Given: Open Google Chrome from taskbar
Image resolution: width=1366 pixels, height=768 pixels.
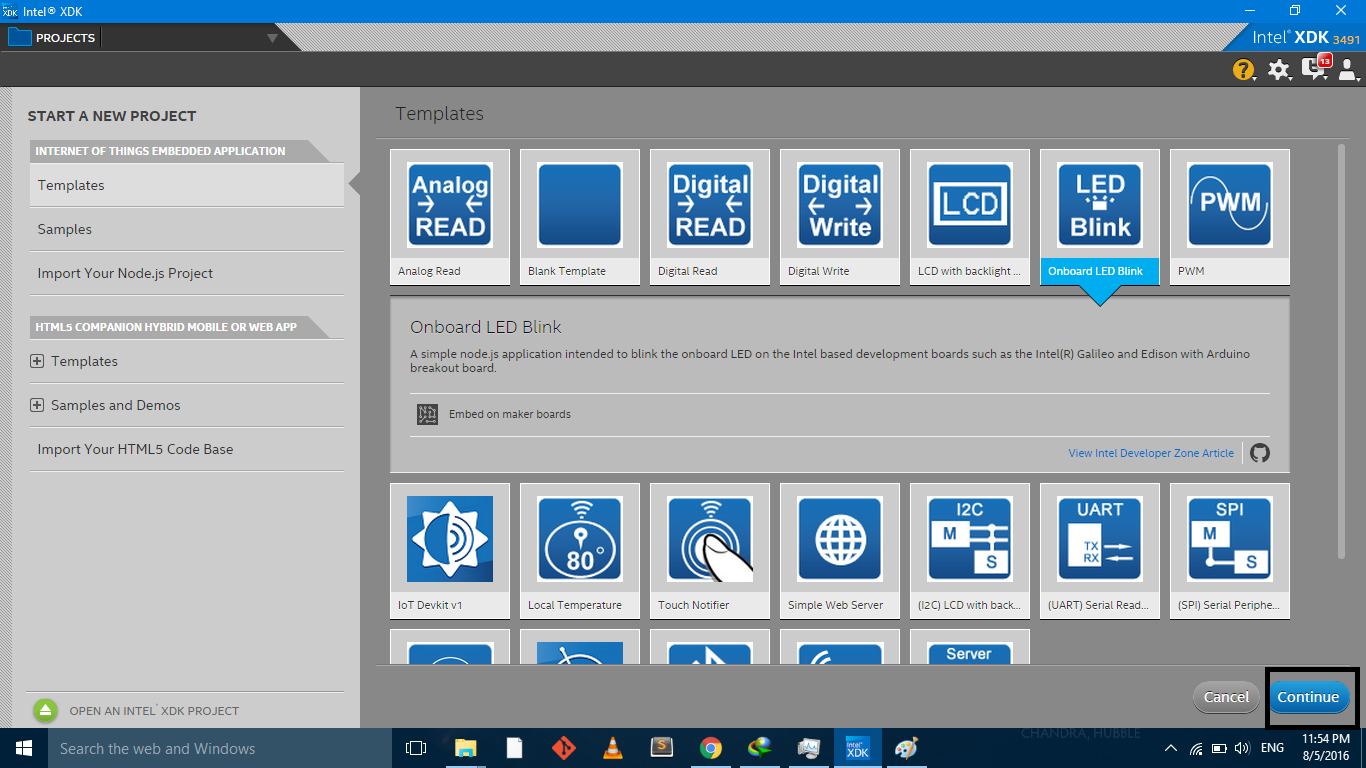Looking at the screenshot, I should pos(711,748).
